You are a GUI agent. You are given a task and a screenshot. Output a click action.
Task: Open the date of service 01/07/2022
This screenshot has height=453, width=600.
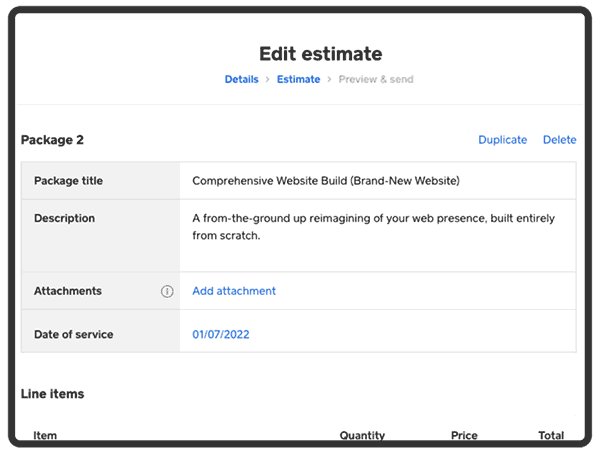(220, 334)
